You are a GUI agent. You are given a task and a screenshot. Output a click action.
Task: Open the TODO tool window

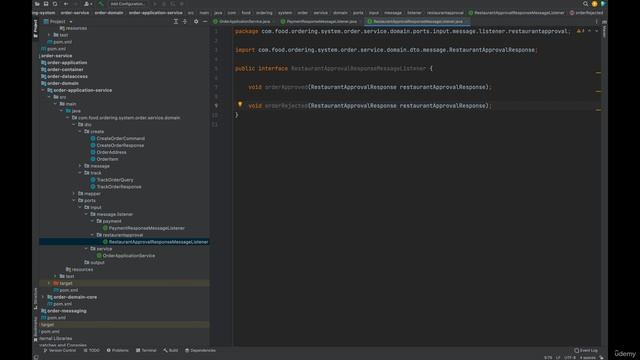tap(91, 350)
